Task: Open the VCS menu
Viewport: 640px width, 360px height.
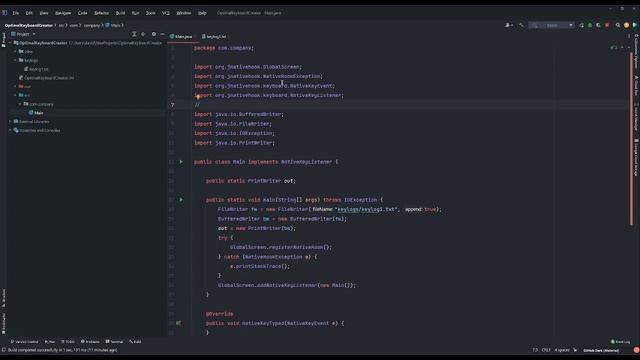Action: pos(166,13)
